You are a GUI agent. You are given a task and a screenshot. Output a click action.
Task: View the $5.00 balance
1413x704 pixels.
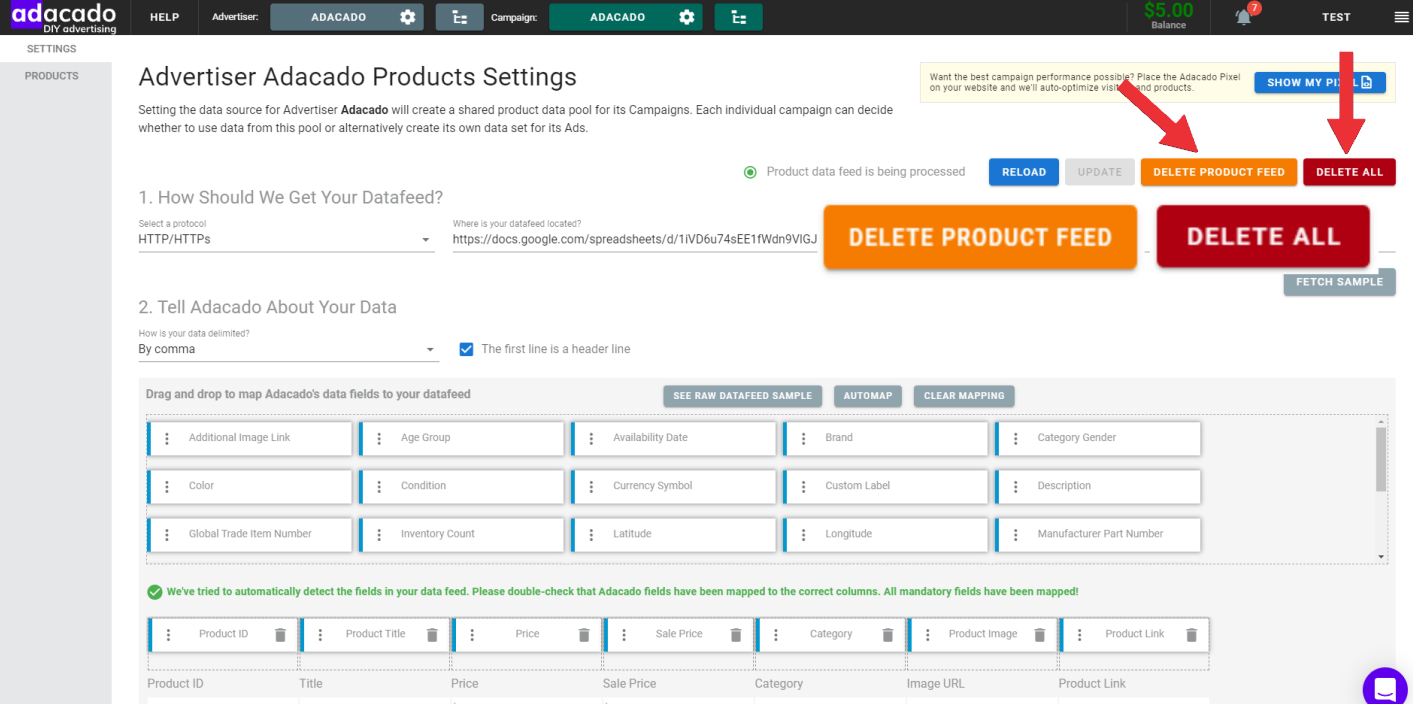coord(1168,15)
